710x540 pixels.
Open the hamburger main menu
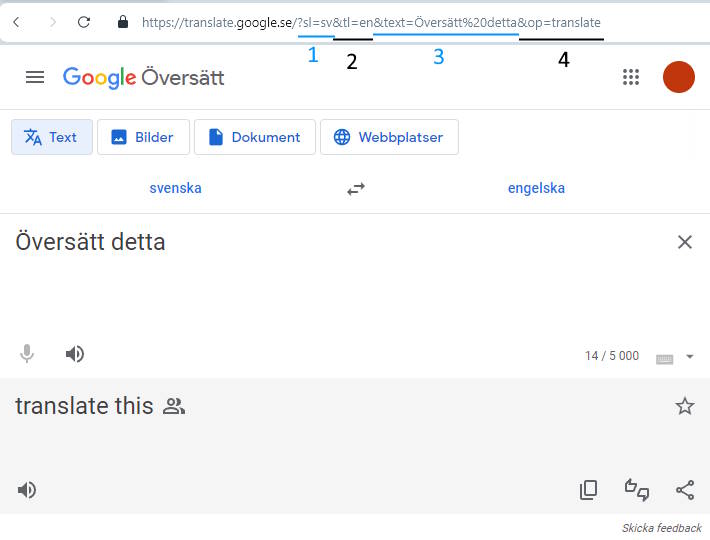point(35,77)
